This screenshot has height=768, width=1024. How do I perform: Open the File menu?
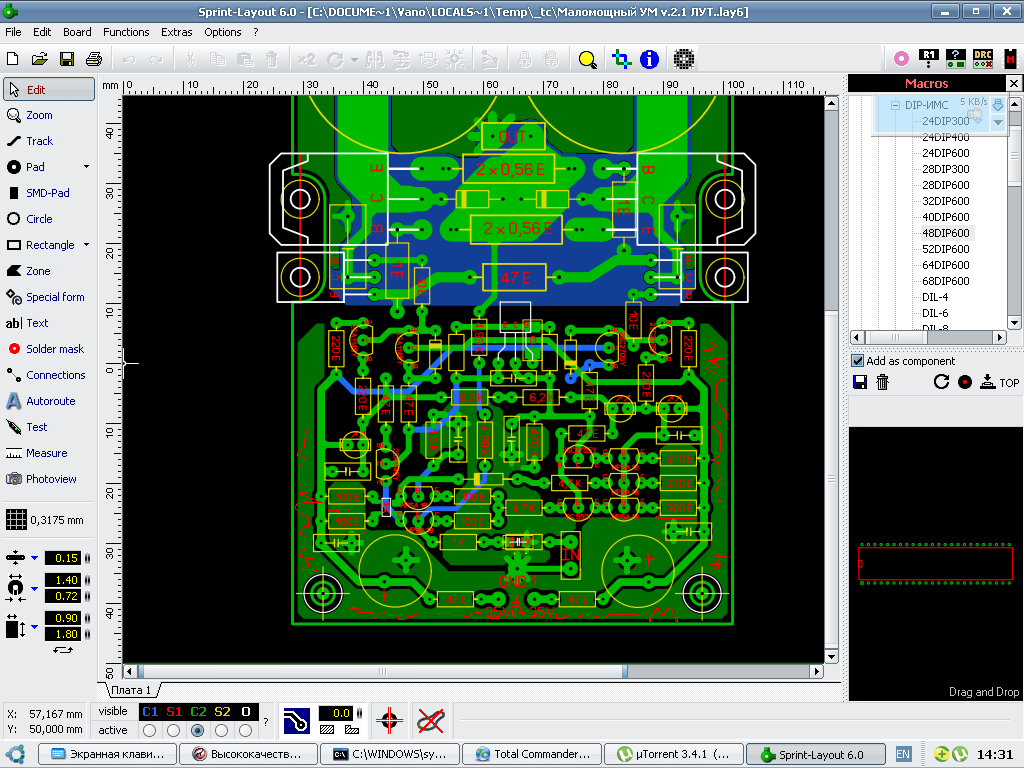click(x=13, y=32)
